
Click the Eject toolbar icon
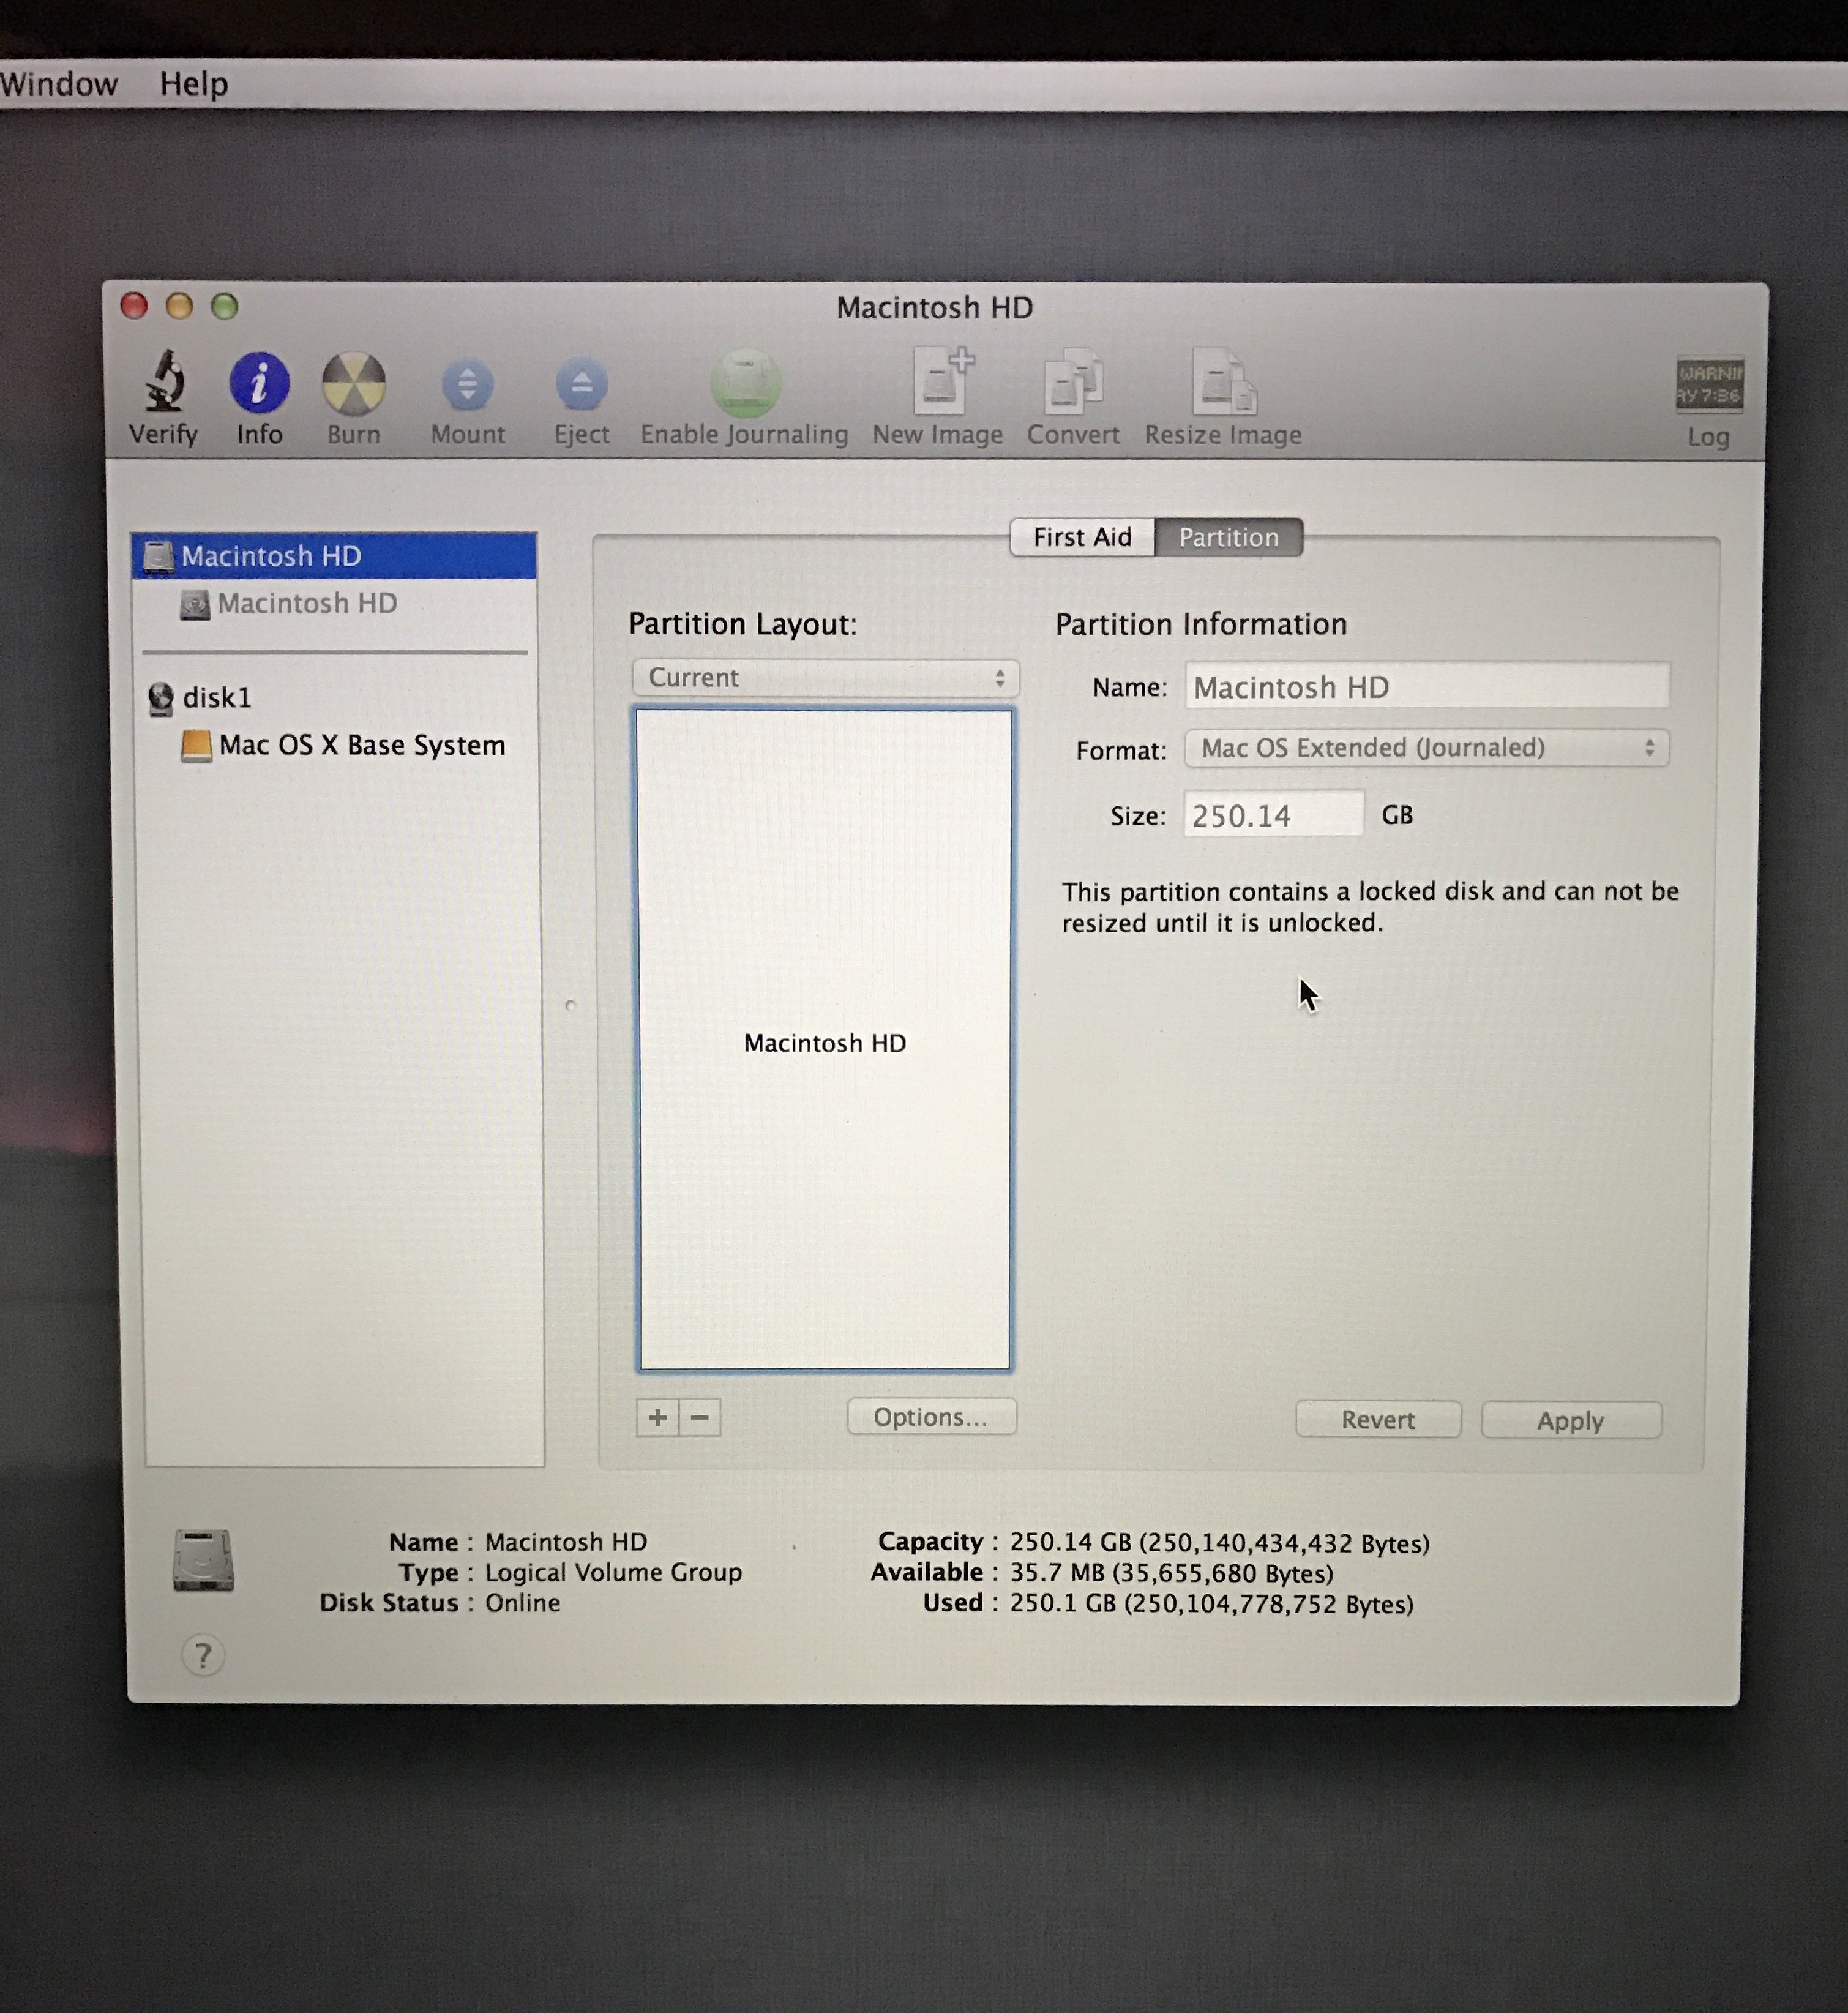click(581, 385)
